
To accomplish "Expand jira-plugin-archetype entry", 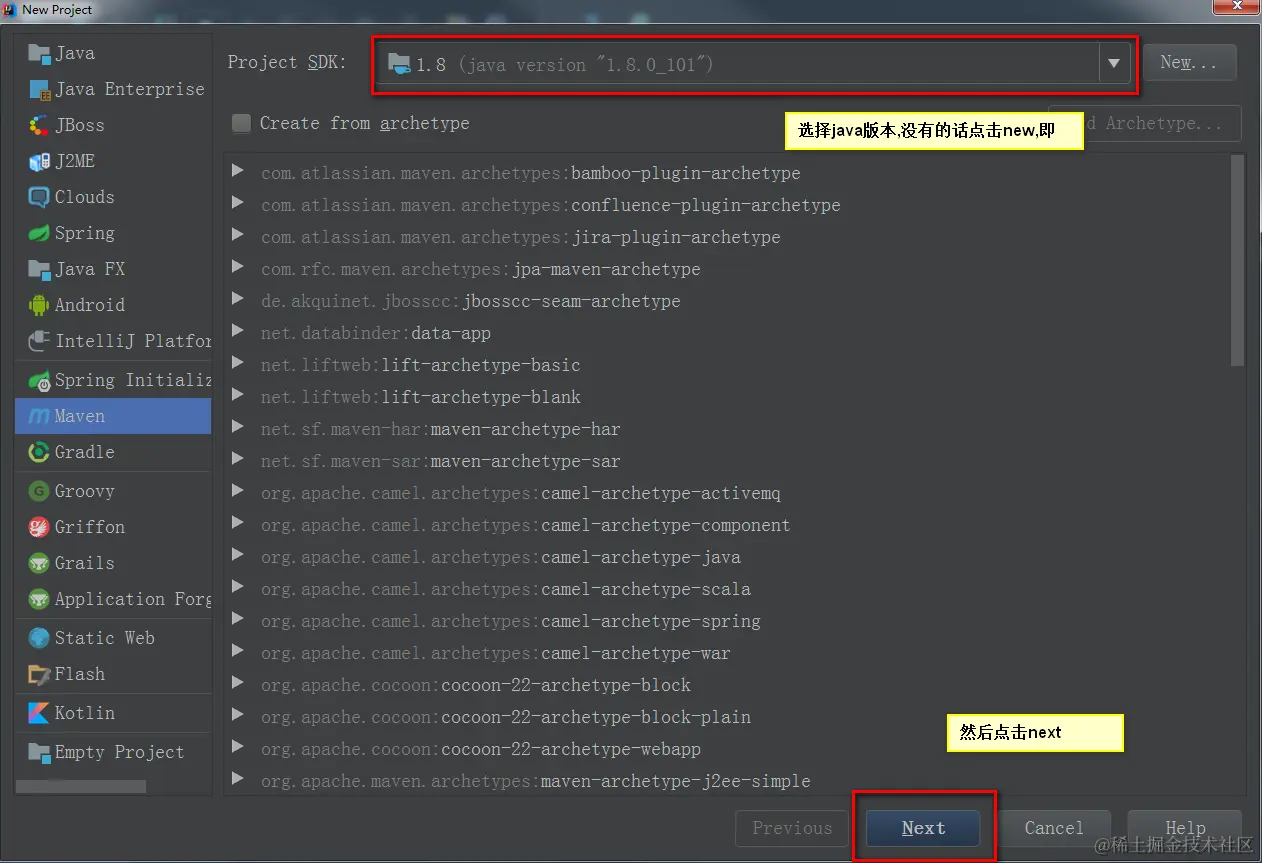I will pos(237,236).
